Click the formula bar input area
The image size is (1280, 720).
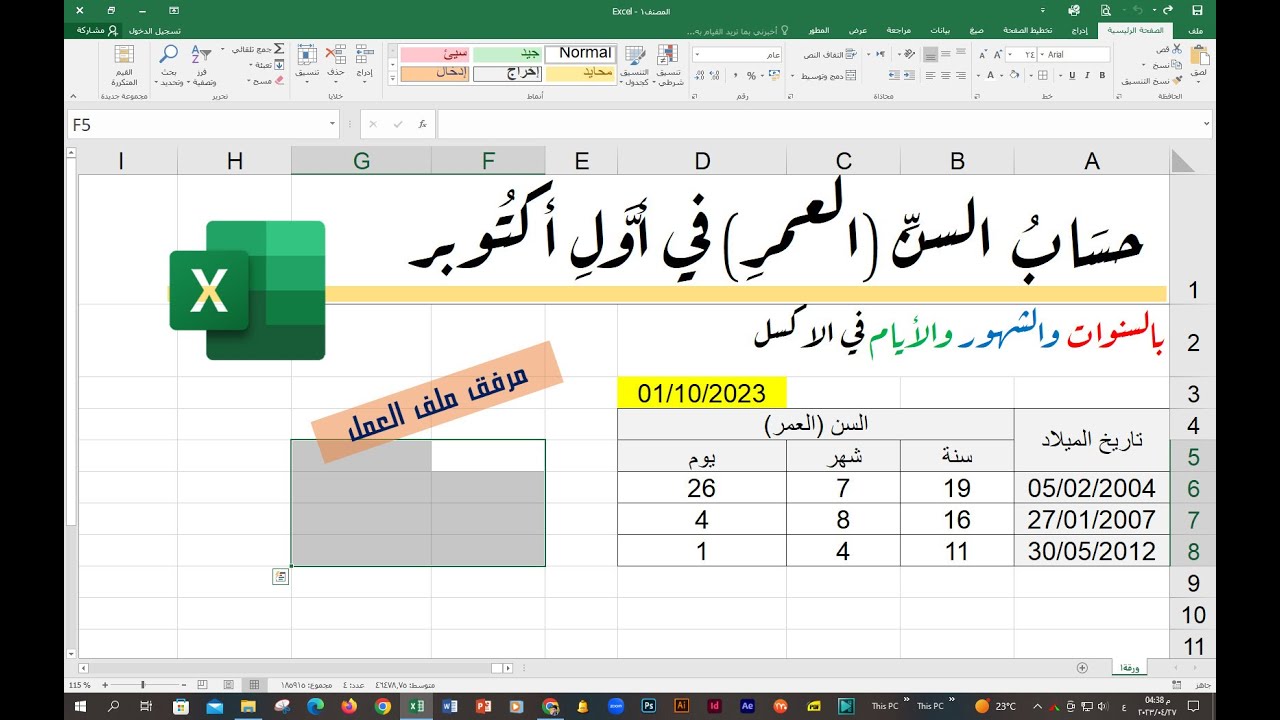pyautogui.click(x=820, y=124)
